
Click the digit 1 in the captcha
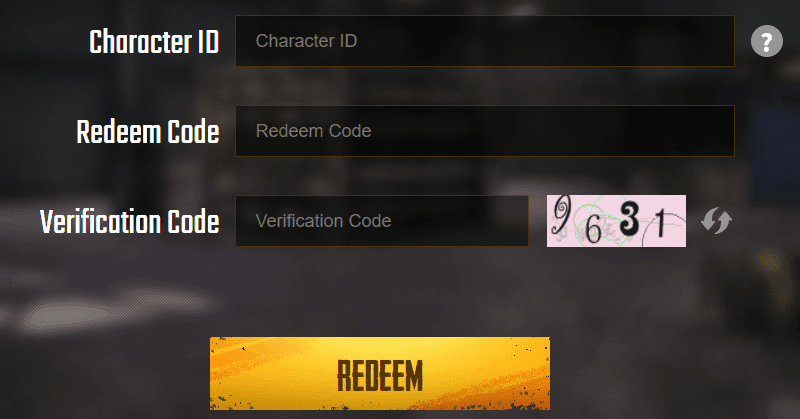pyautogui.click(x=661, y=224)
